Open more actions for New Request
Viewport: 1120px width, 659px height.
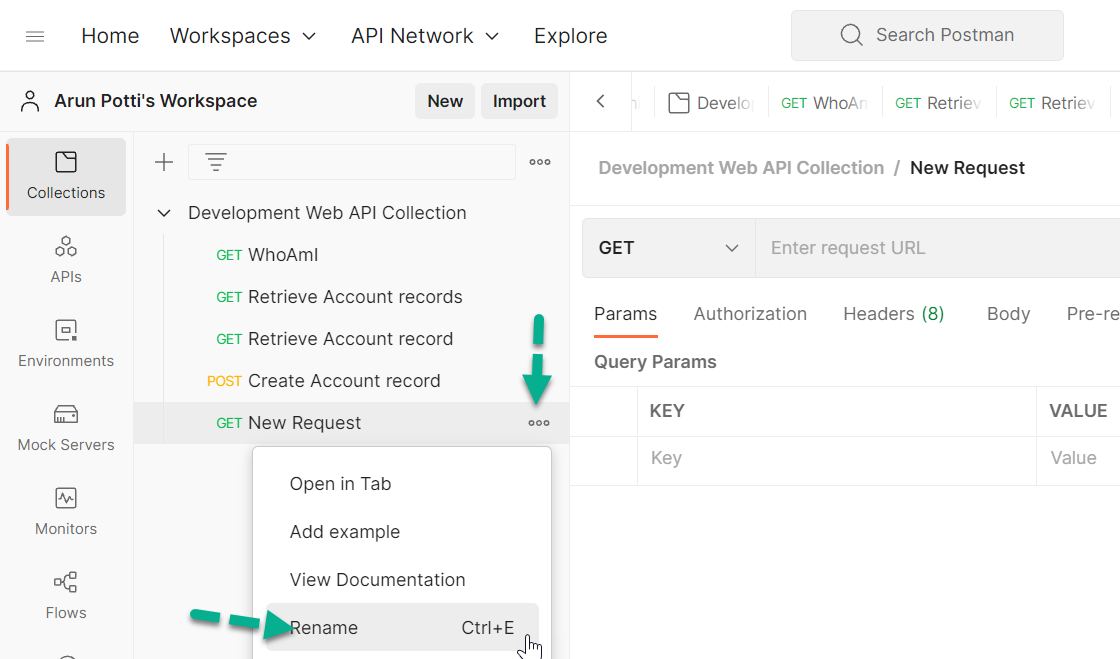tap(539, 422)
